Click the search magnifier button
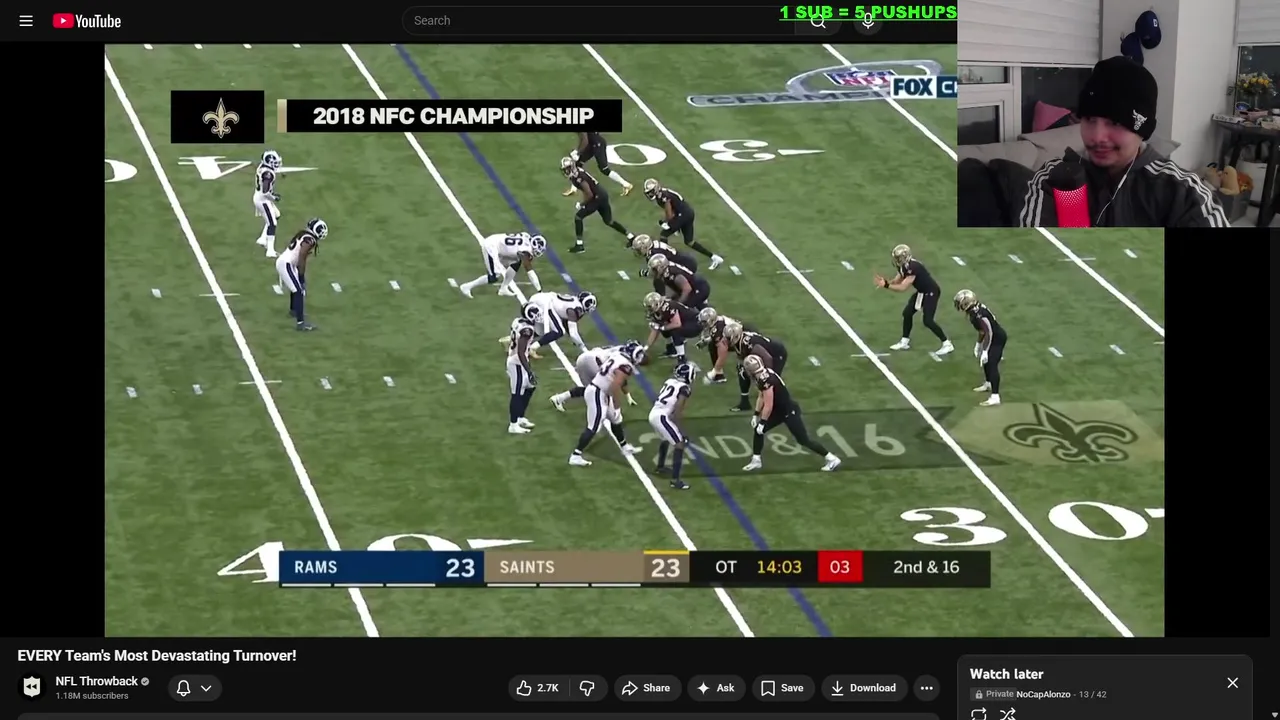The image size is (1280, 720). point(818,20)
